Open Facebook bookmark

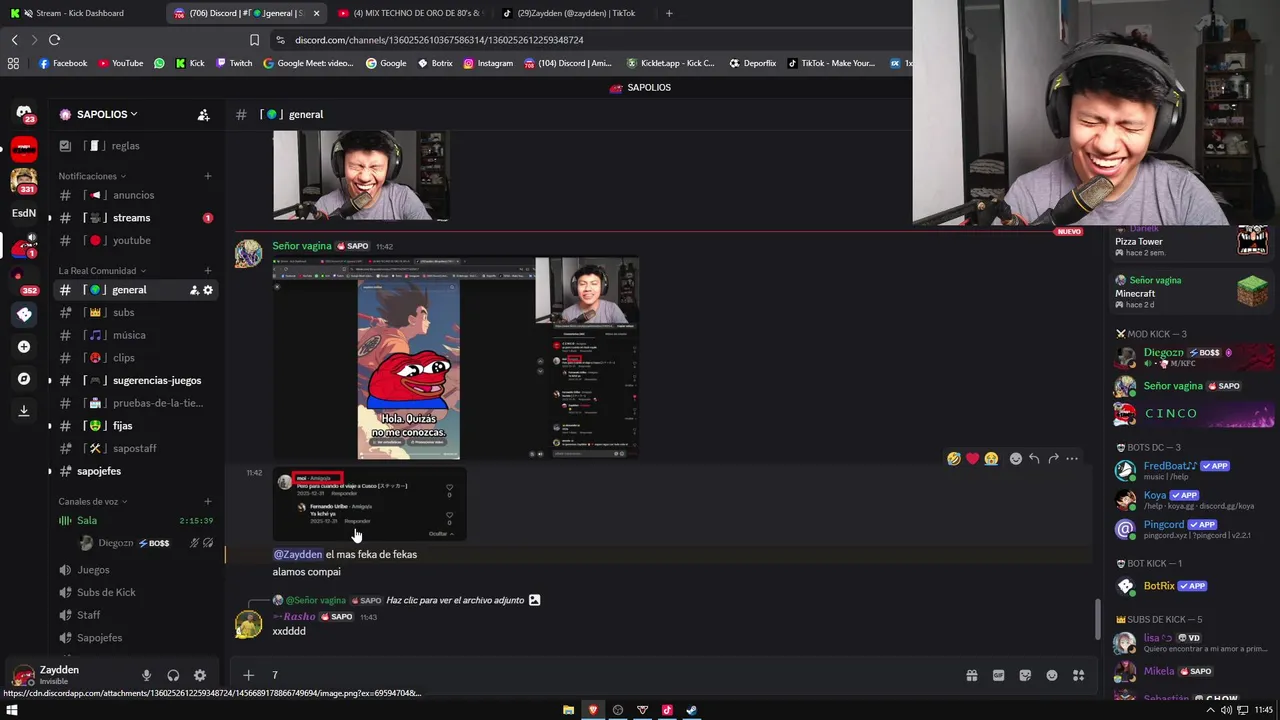click(63, 63)
